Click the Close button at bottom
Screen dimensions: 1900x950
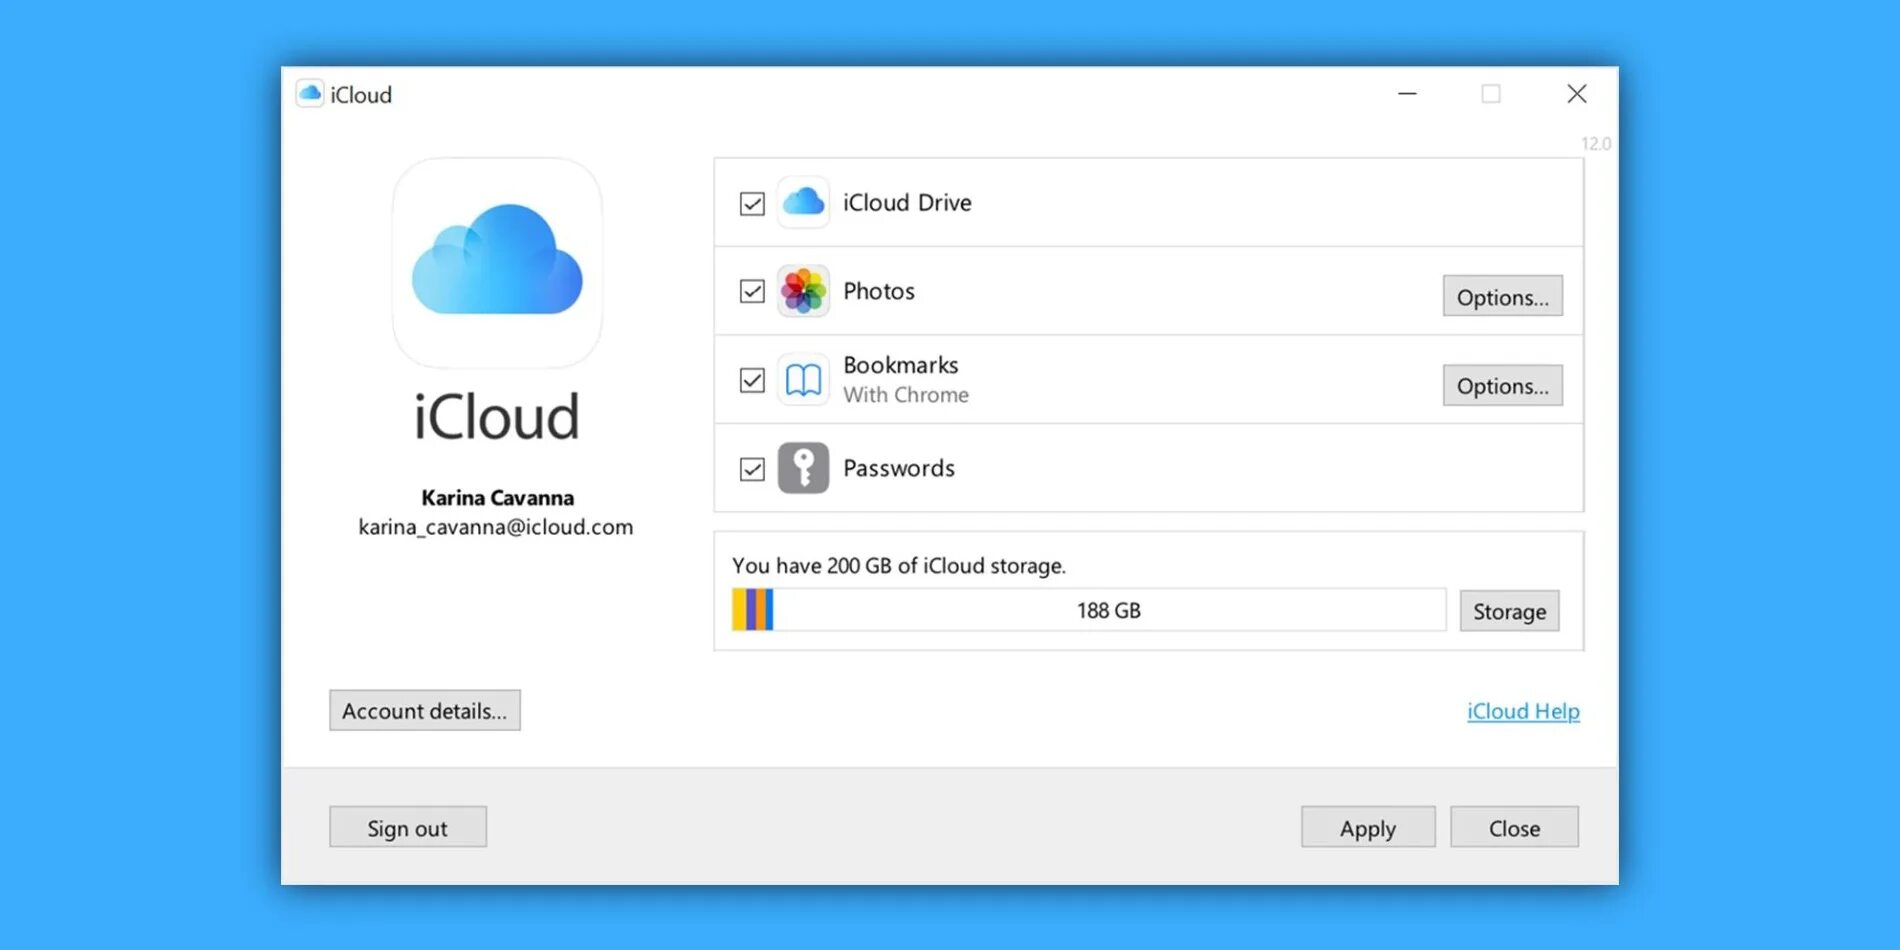tap(1514, 827)
